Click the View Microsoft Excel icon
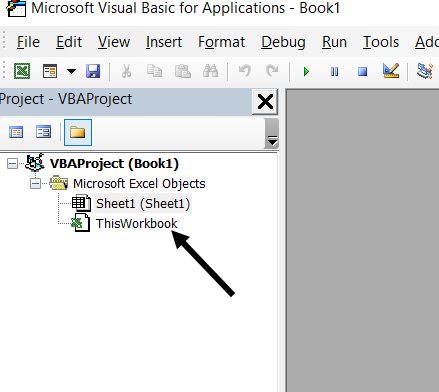 (22, 71)
